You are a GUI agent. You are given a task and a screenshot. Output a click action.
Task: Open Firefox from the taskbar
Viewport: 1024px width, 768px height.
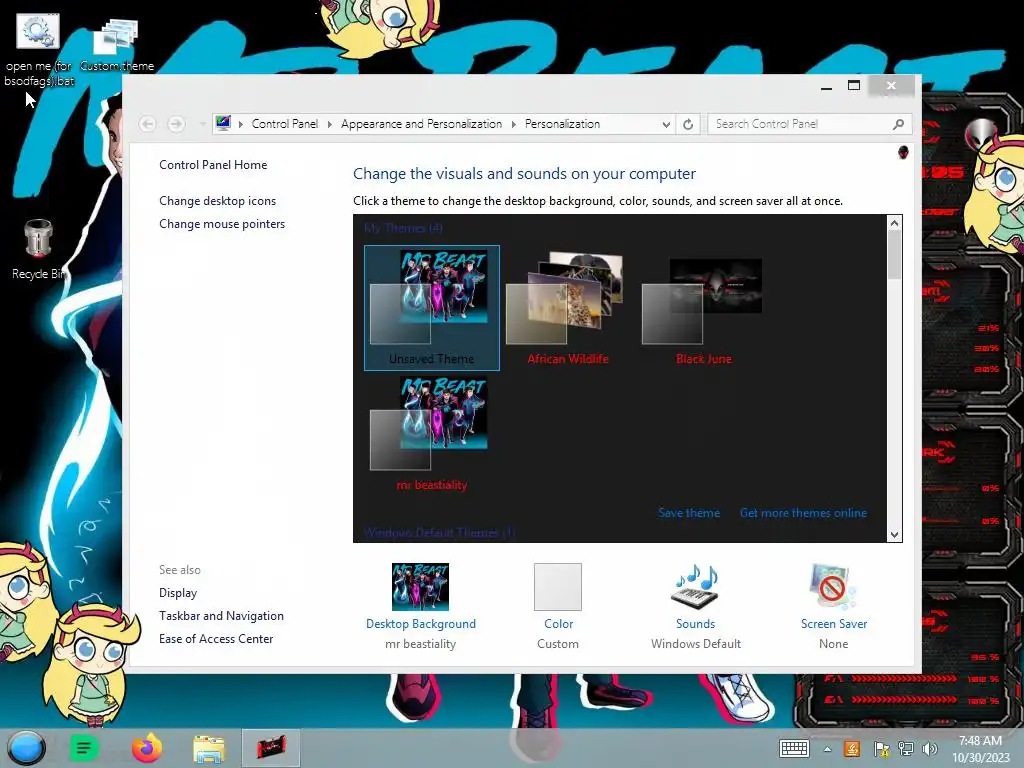[146, 748]
